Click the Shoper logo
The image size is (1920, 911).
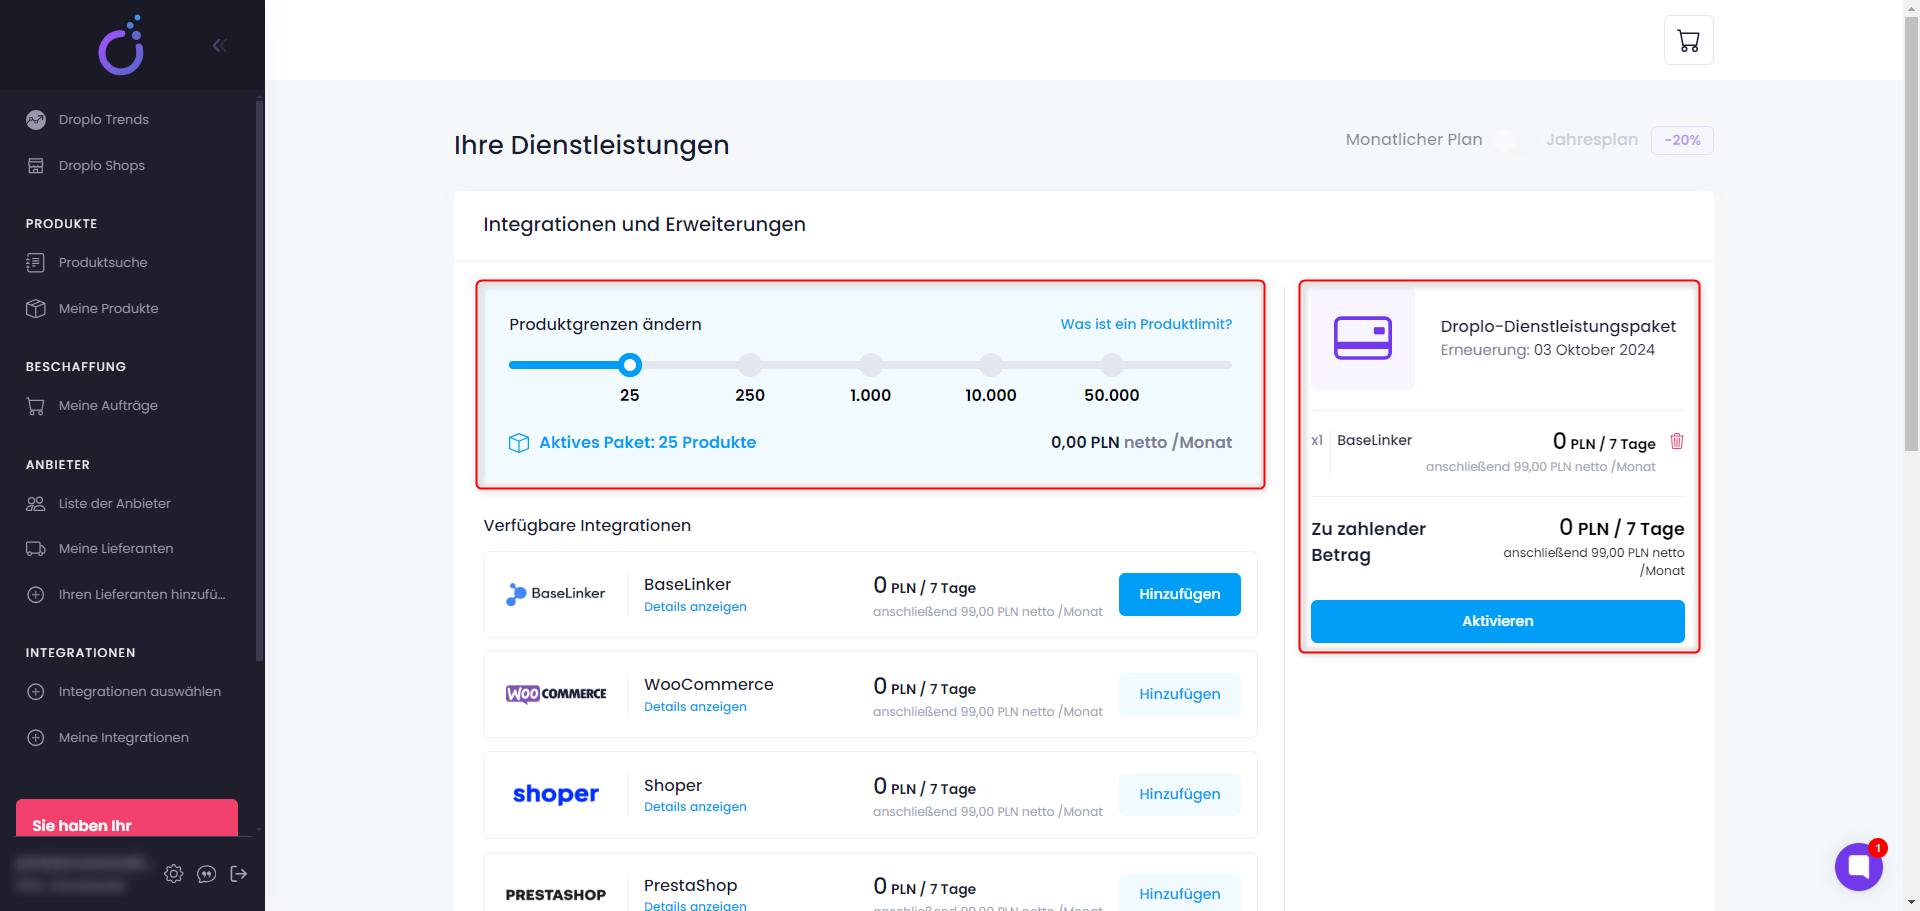coord(556,794)
